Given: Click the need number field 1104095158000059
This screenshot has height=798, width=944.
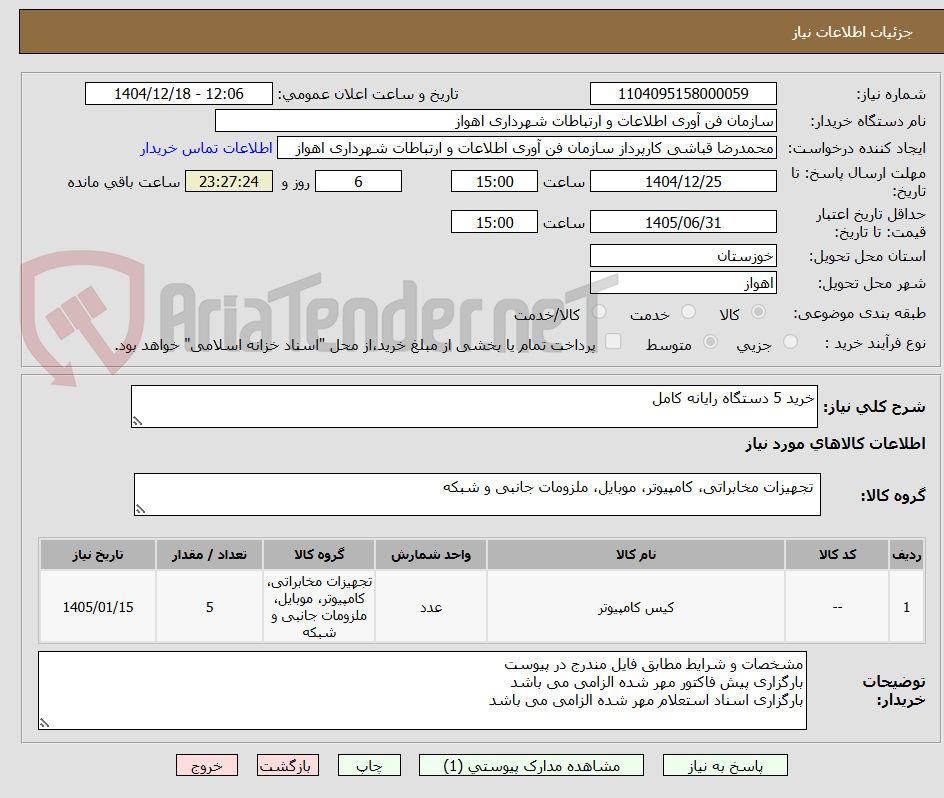Looking at the screenshot, I should tap(683, 94).
